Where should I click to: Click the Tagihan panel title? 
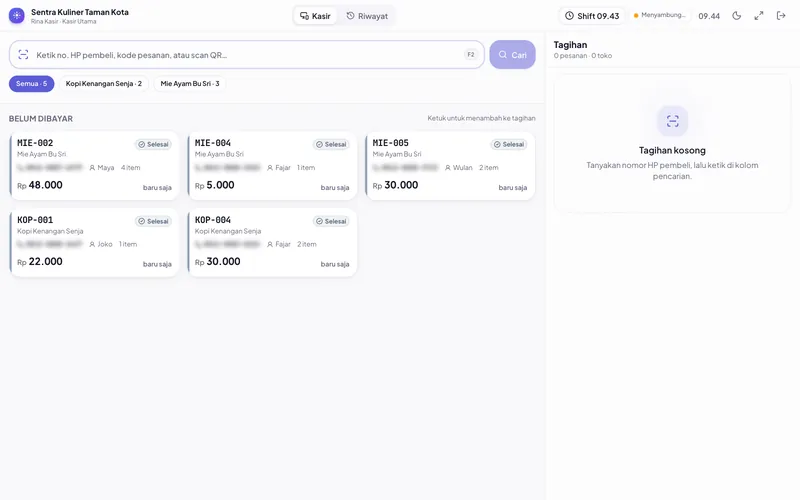coord(570,45)
